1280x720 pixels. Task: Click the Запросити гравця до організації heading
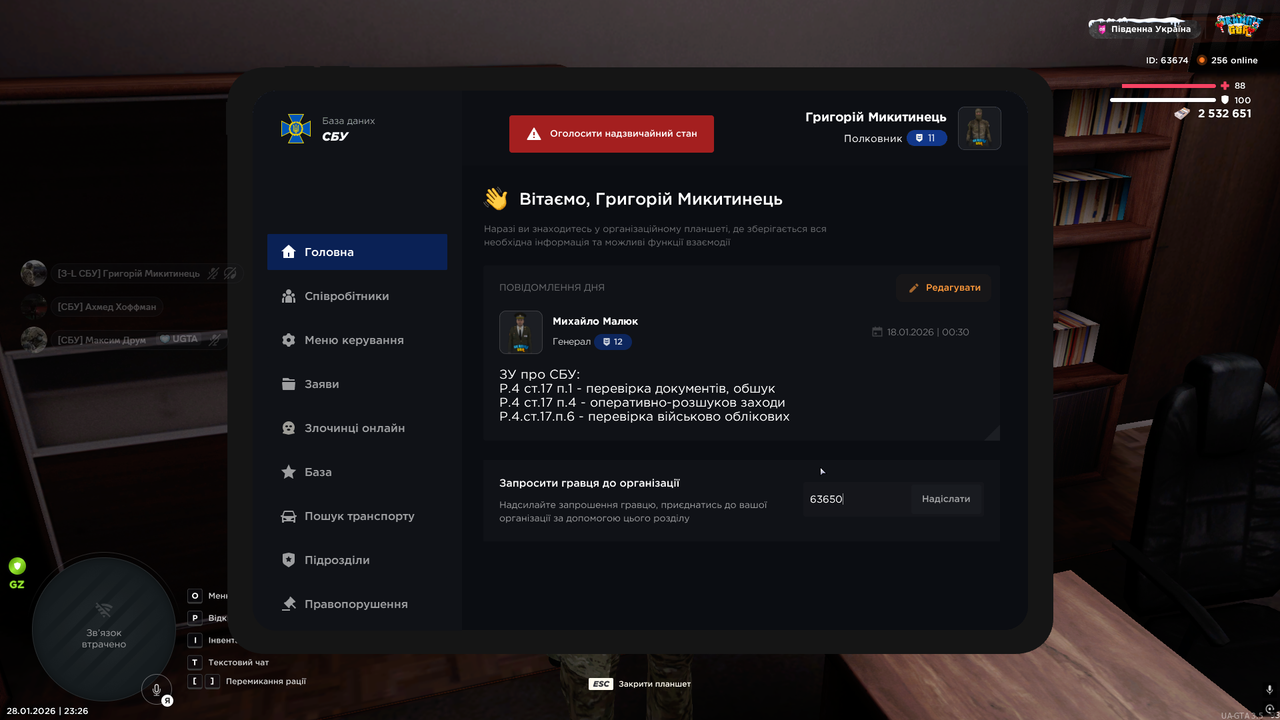(590, 483)
